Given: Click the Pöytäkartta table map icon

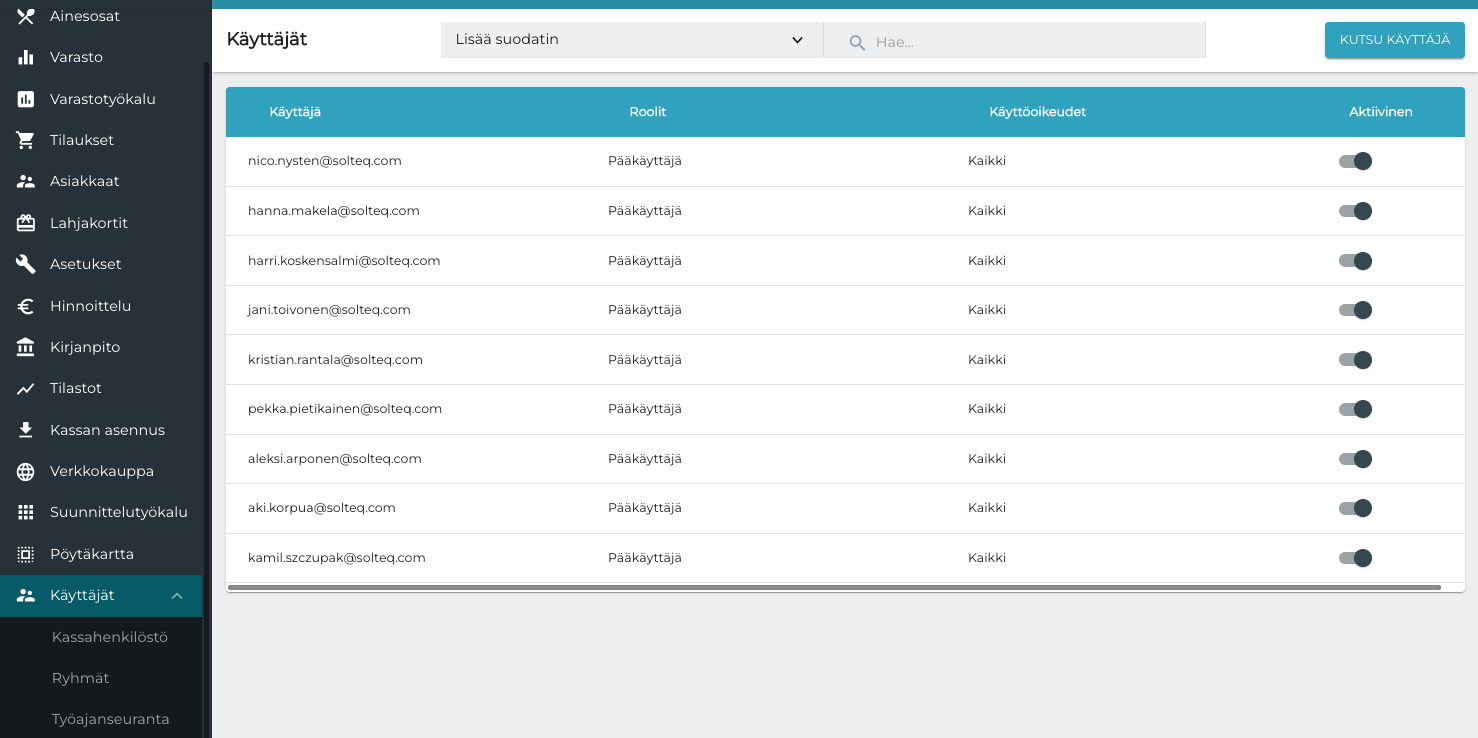Looking at the screenshot, I should click(26, 554).
